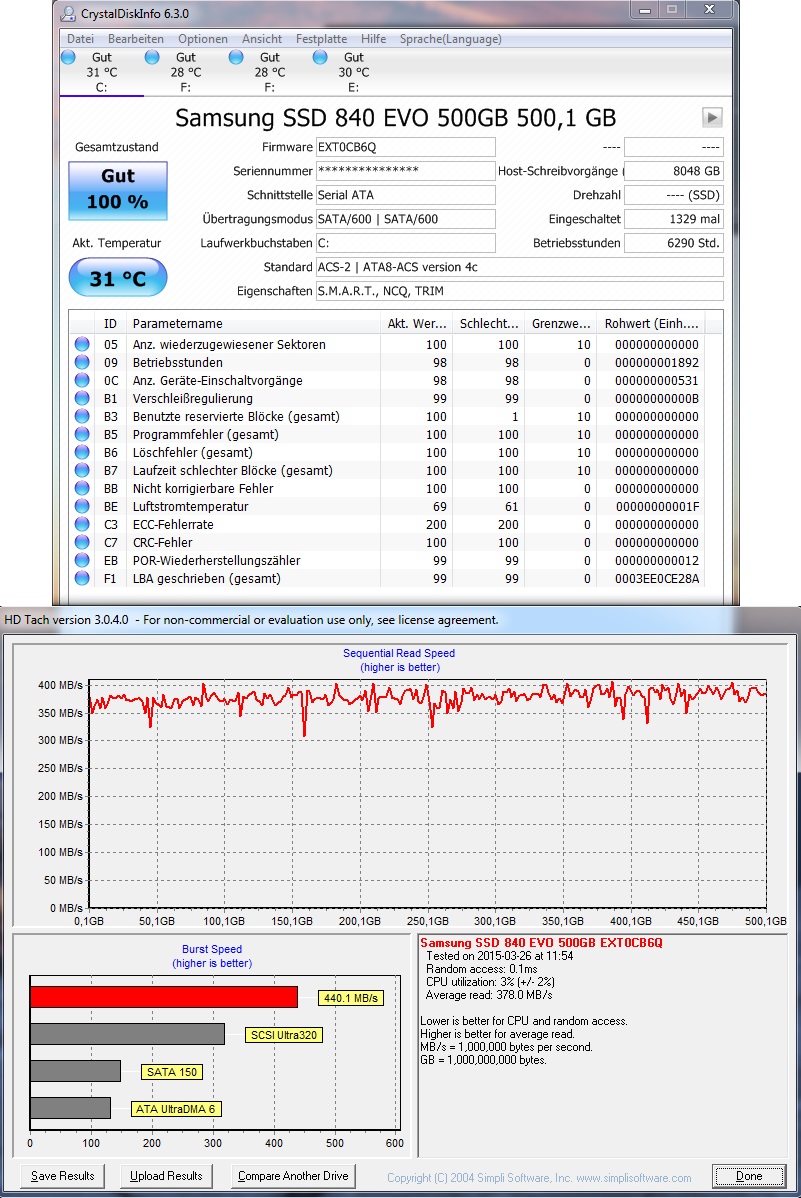The width and height of the screenshot is (801, 1198).
Task: Open the Datei menu
Action: pos(80,39)
